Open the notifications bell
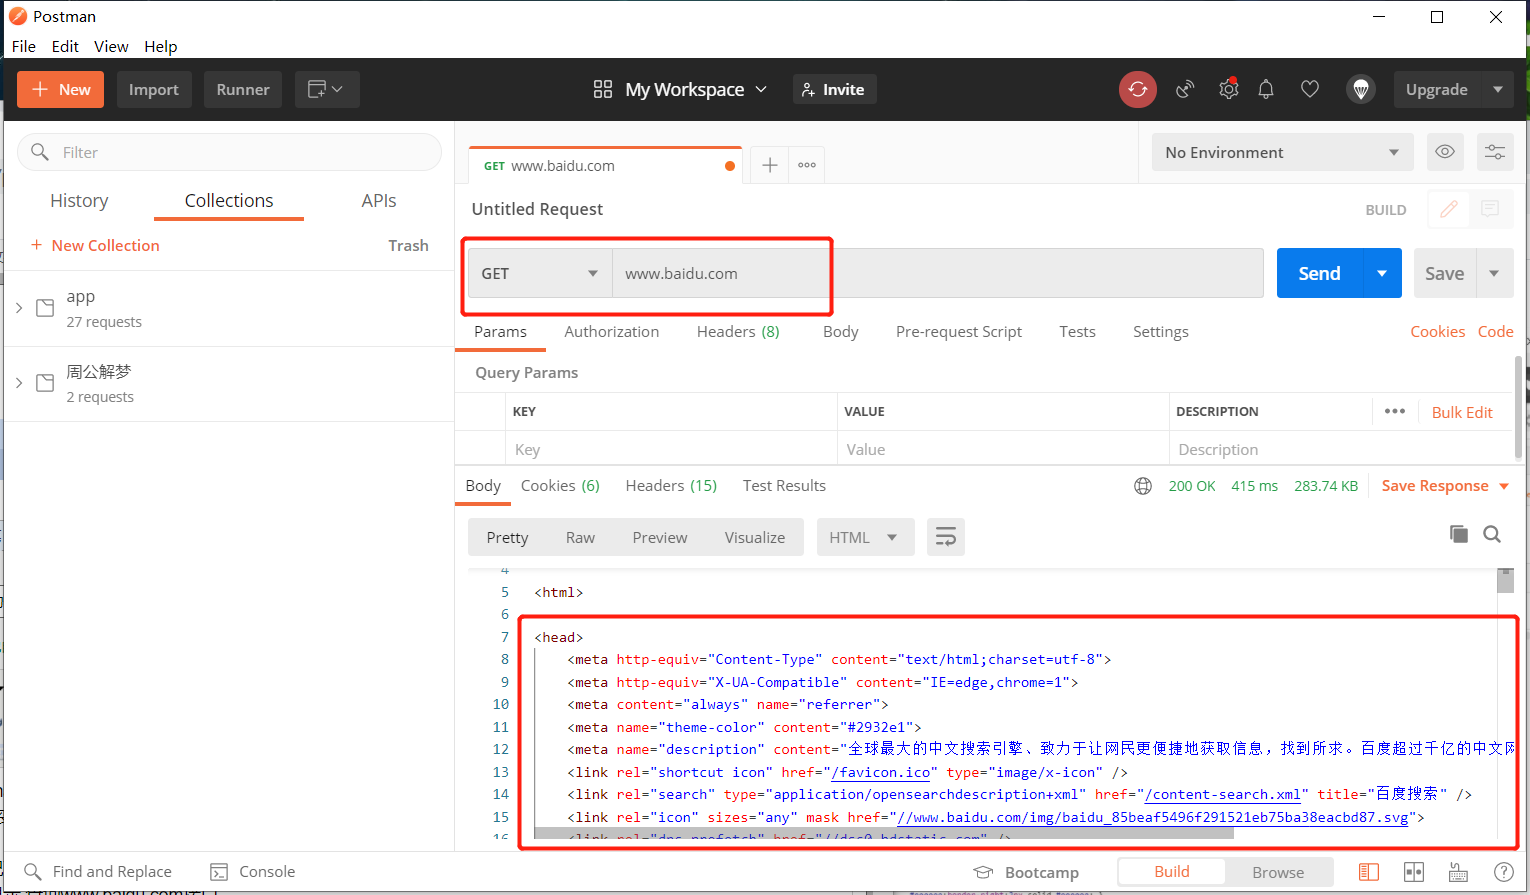This screenshot has height=895, width=1530. 1266,89
